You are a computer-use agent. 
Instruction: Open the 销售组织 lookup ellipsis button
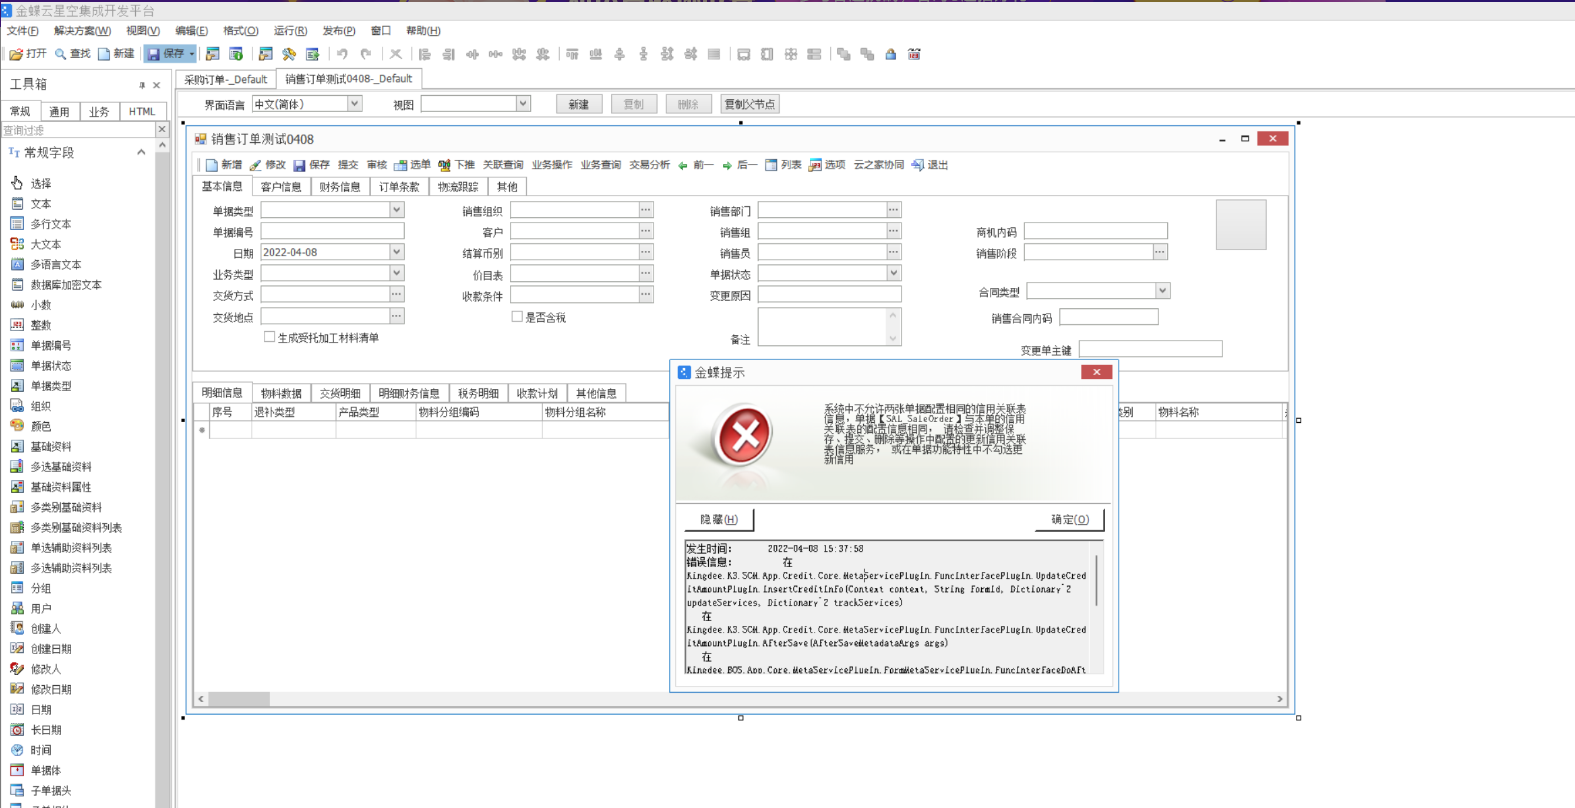646,210
